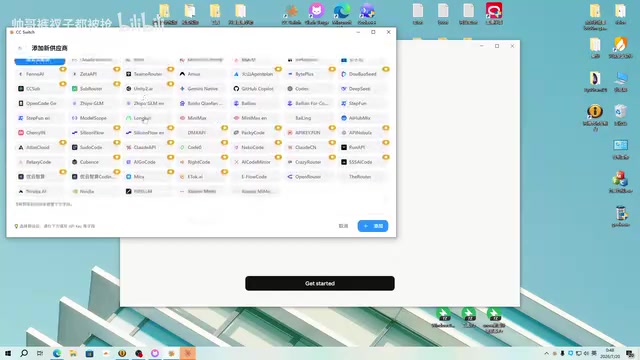Select the MiniMax en provider preset
The height and width of the screenshot is (360, 640).
tap(255, 118)
